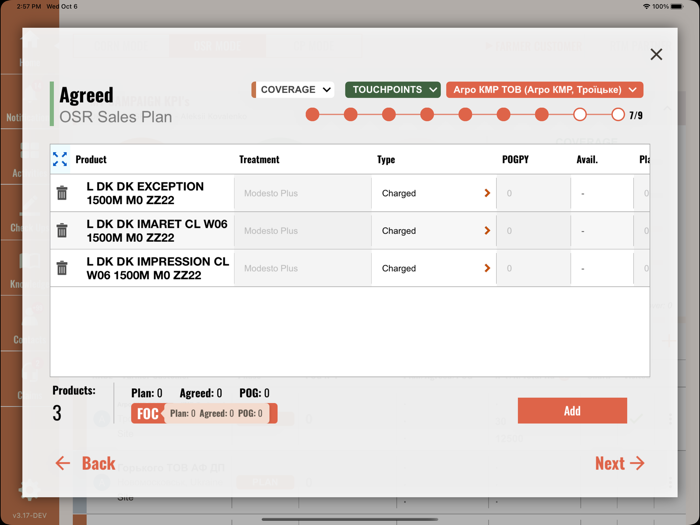700x525 pixels.
Task: Click the Products count 3
Action: (57, 413)
